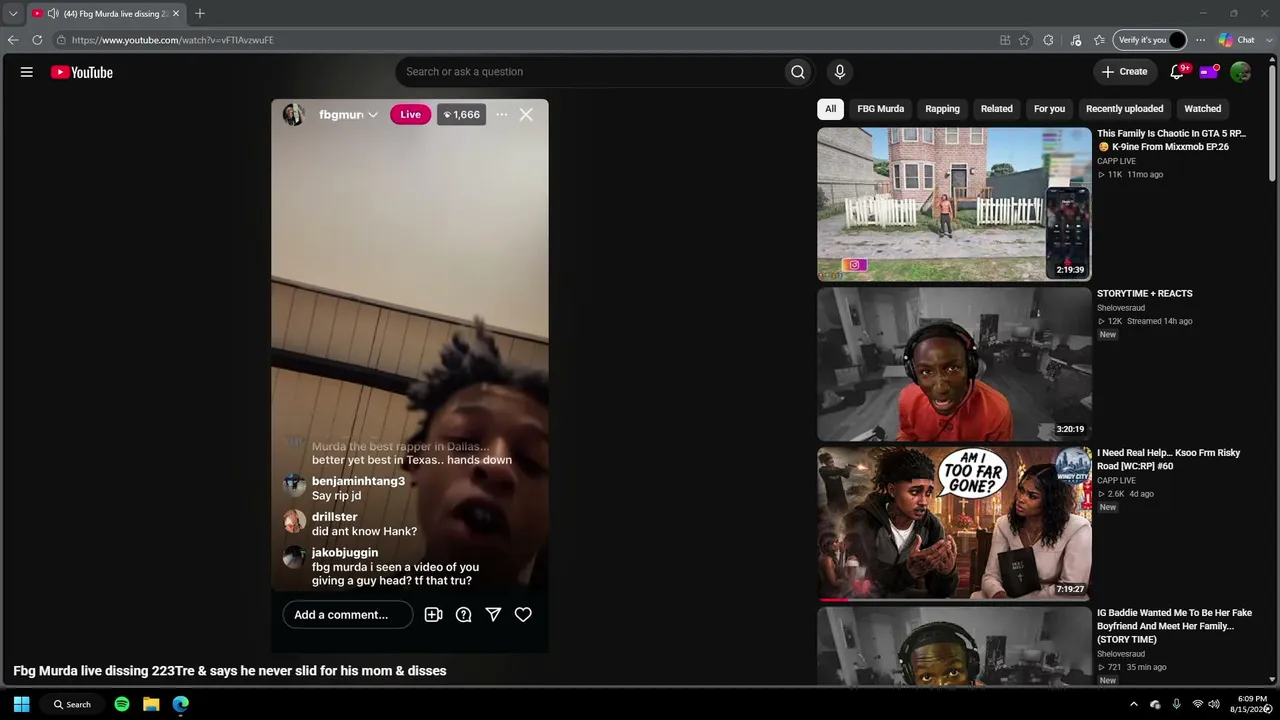1280x720 pixels.
Task: Open the apps icon in the address bar
Action: (x=1005, y=40)
